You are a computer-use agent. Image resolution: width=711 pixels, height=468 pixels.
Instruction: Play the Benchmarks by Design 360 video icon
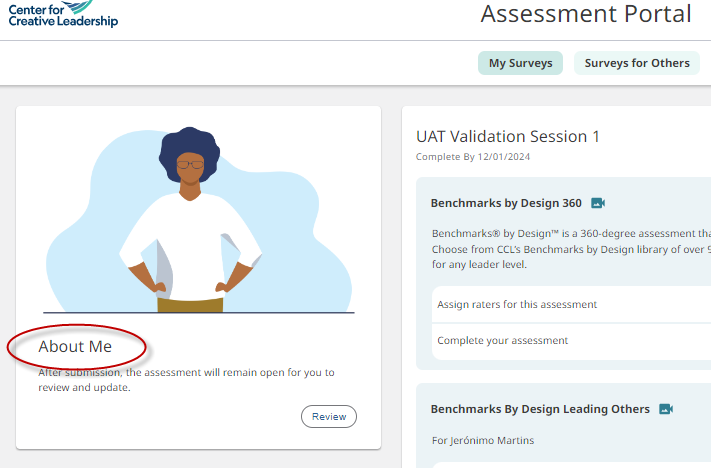[598, 203]
